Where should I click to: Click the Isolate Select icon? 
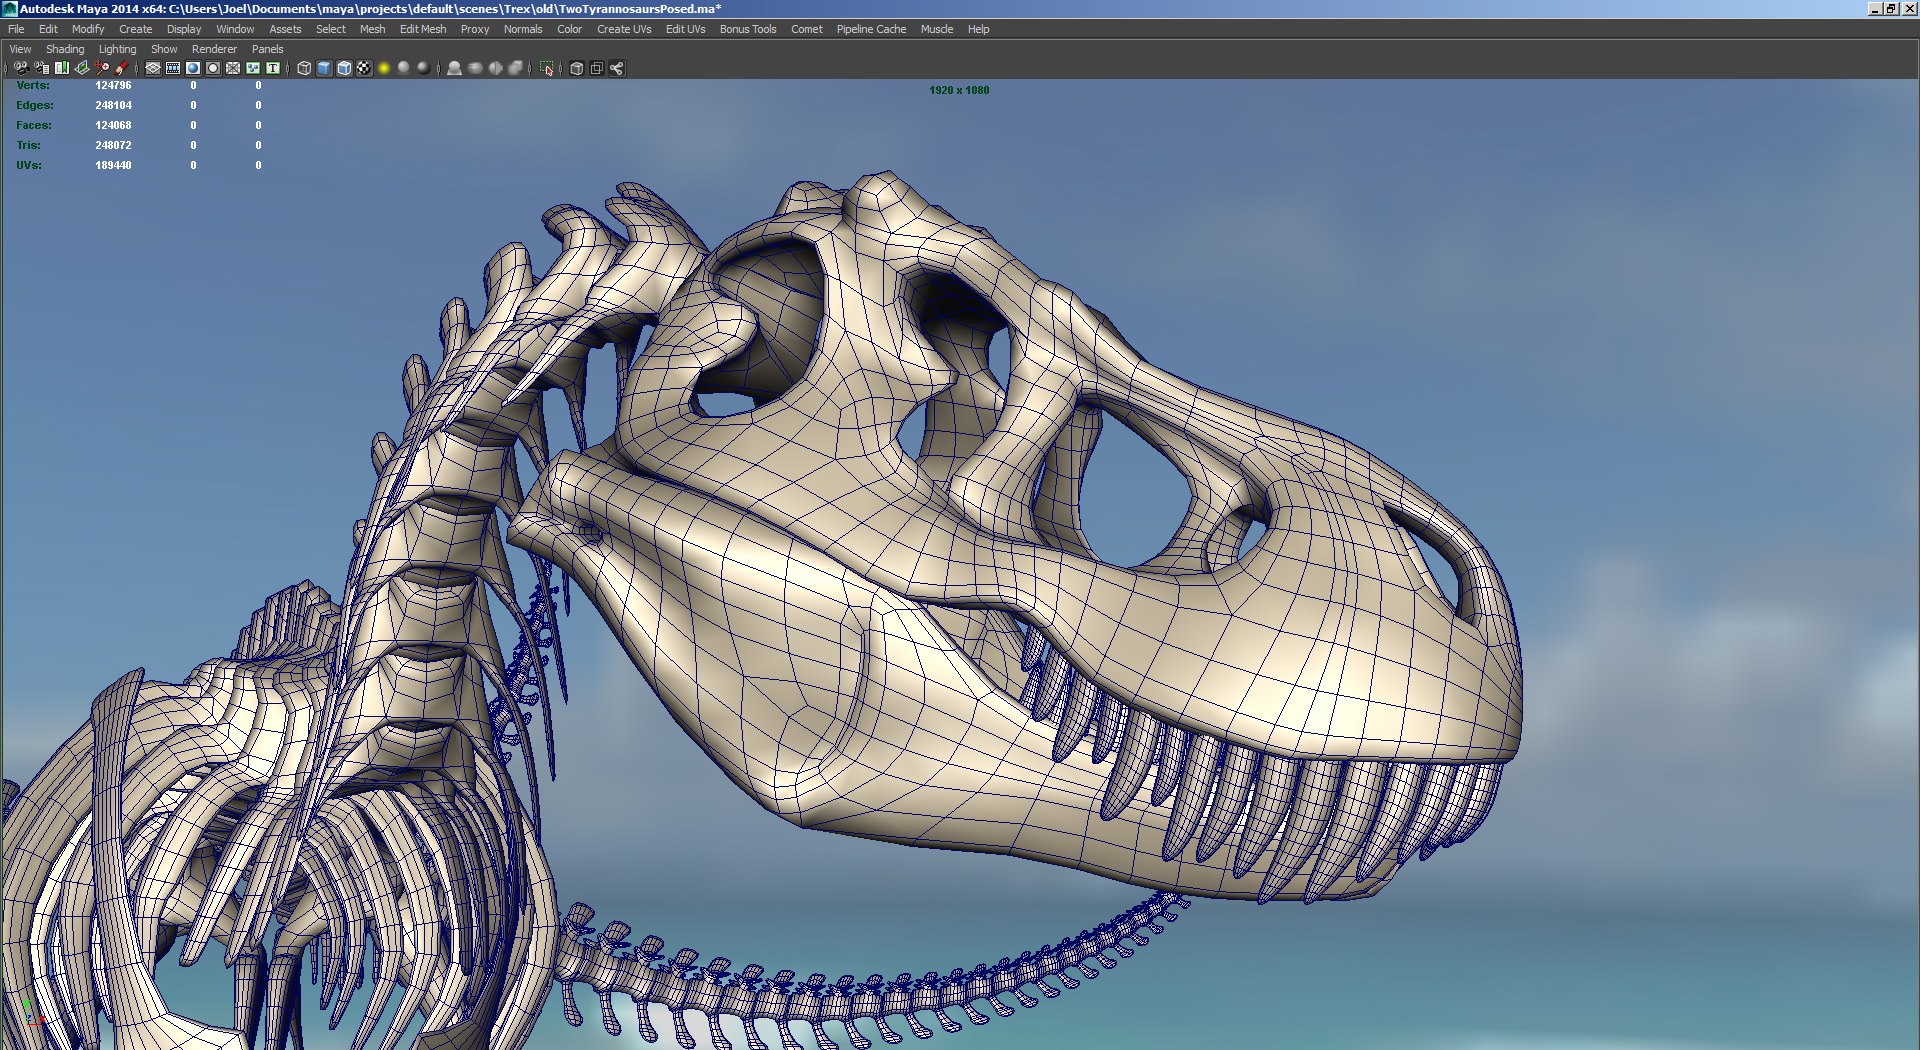pyautogui.click(x=546, y=68)
